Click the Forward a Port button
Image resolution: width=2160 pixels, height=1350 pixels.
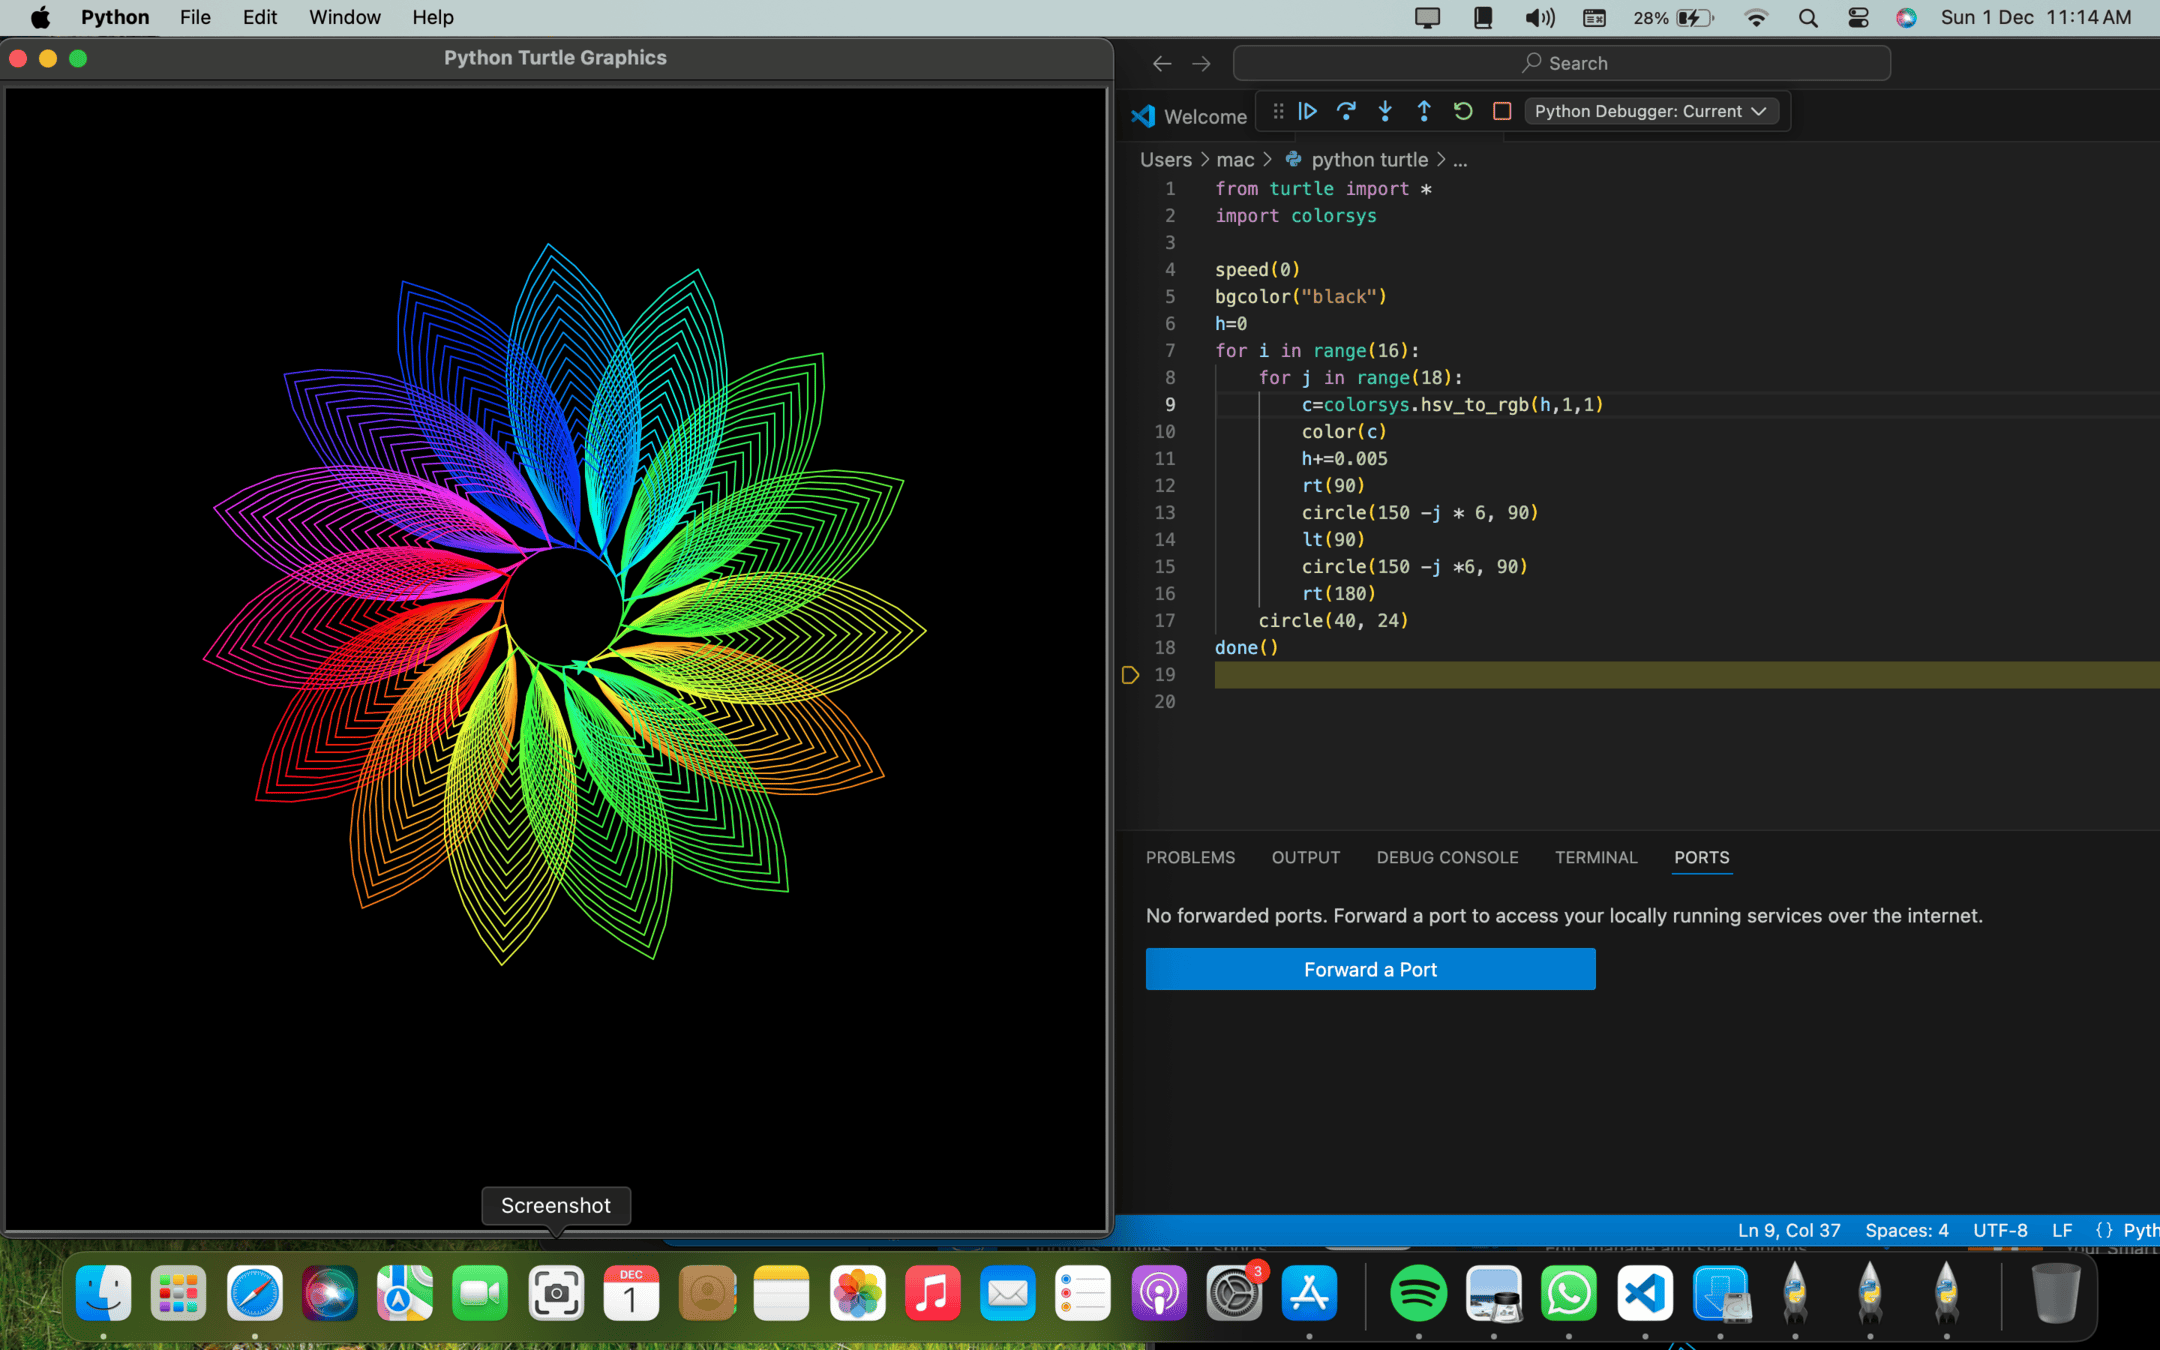click(x=1370, y=969)
